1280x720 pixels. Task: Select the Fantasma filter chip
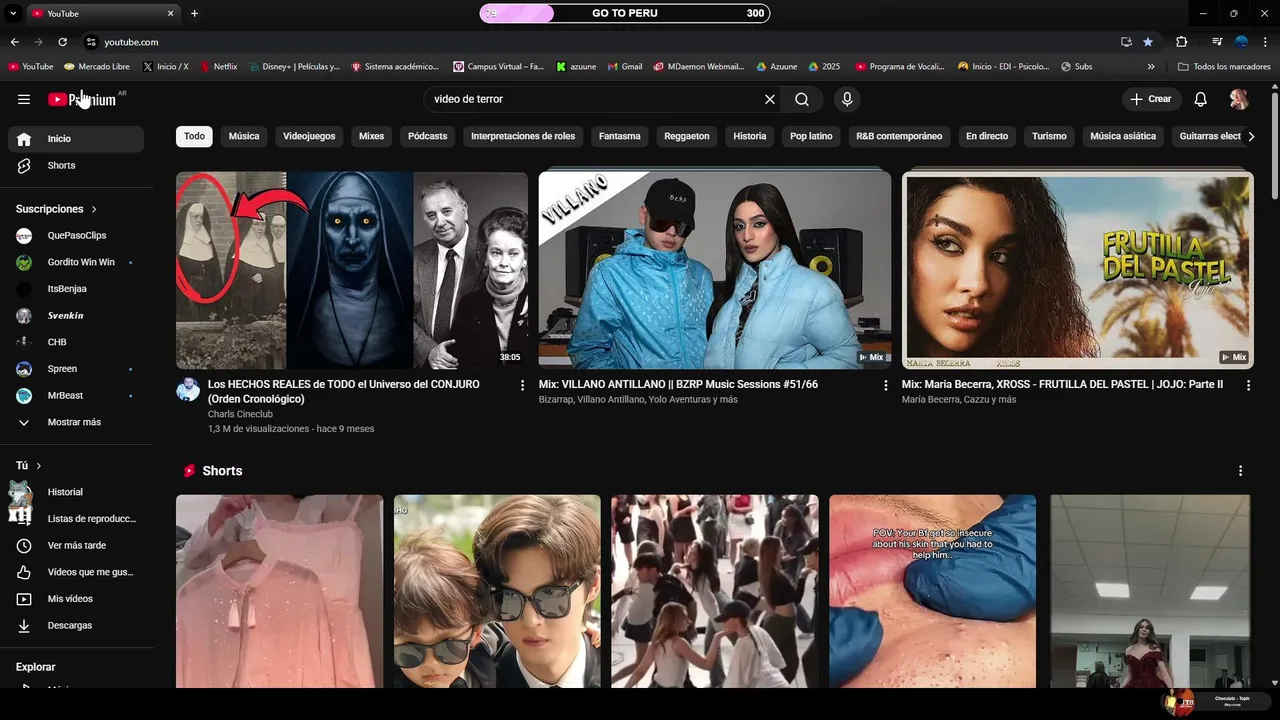[620, 136]
